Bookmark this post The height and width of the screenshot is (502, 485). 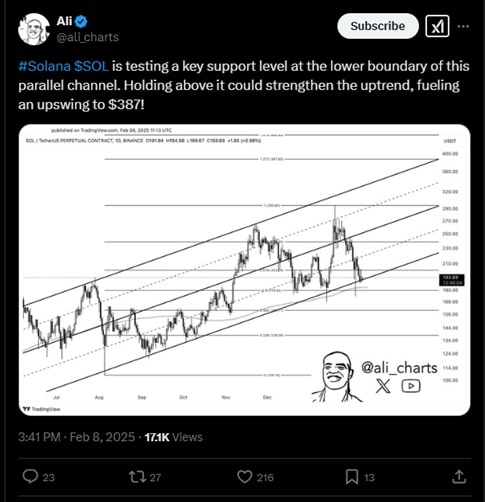click(352, 477)
